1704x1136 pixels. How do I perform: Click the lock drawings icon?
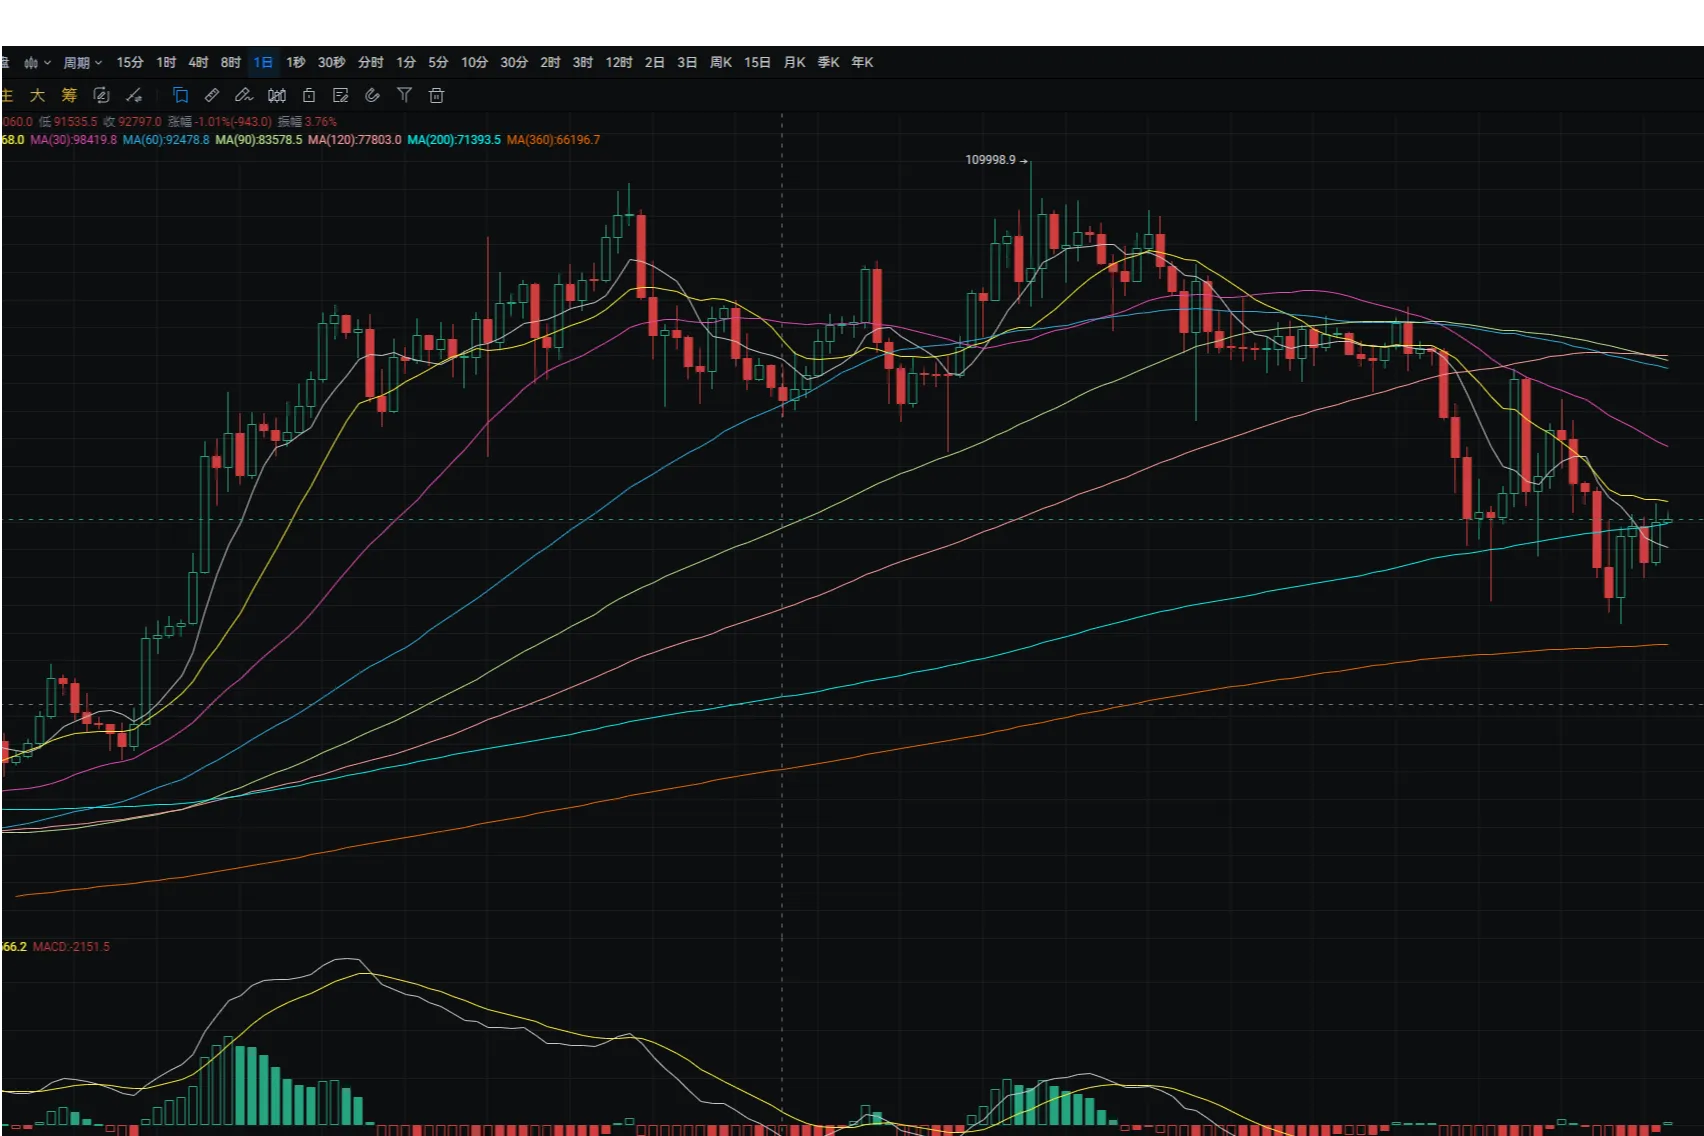pyautogui.click(x=309, y=96)
